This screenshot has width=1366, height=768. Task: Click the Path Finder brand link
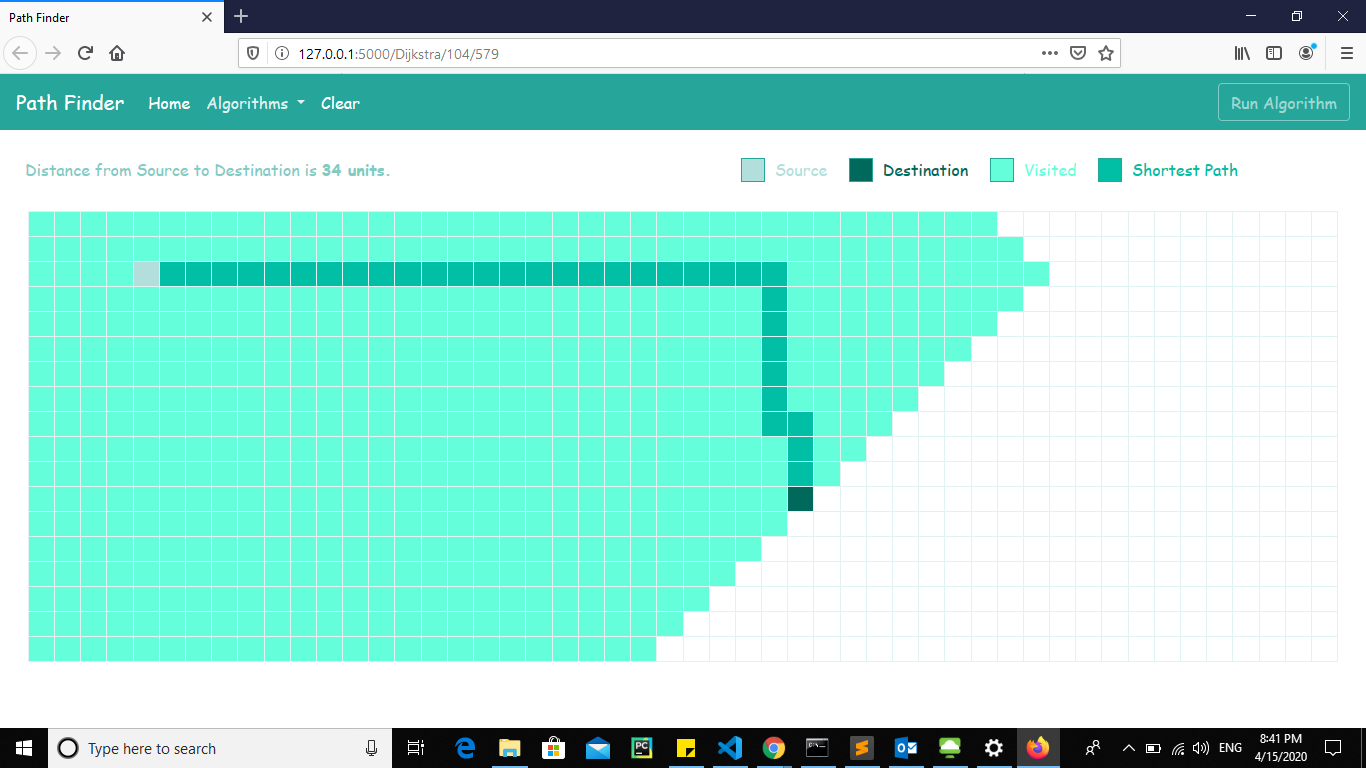point(70,103)
